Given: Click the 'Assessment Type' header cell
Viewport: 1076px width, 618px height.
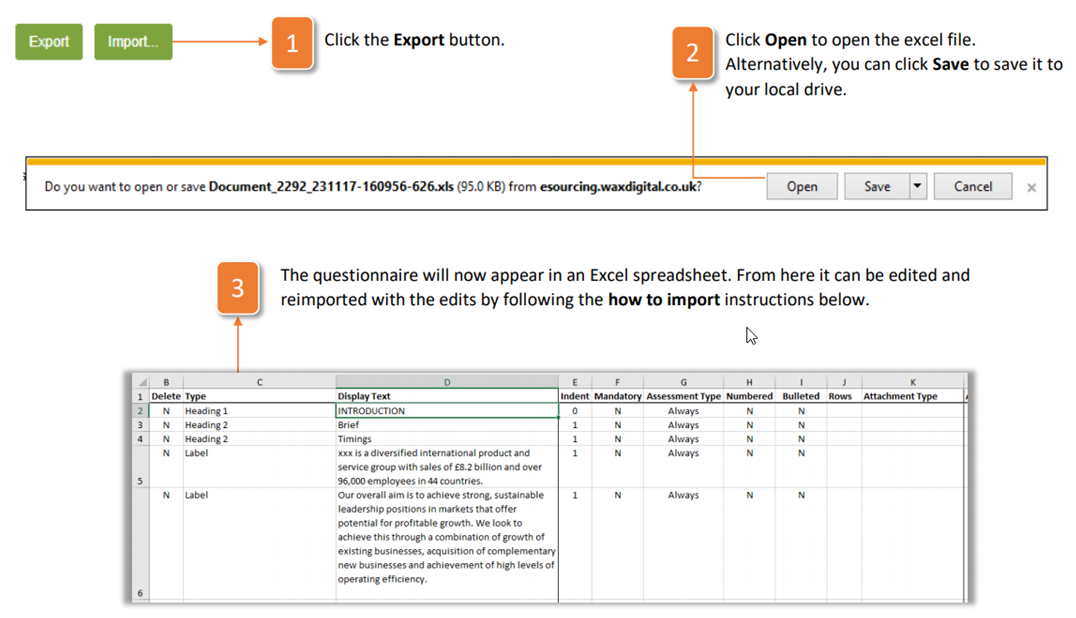Looking at the screenshot, I should (x=683, y=396).
